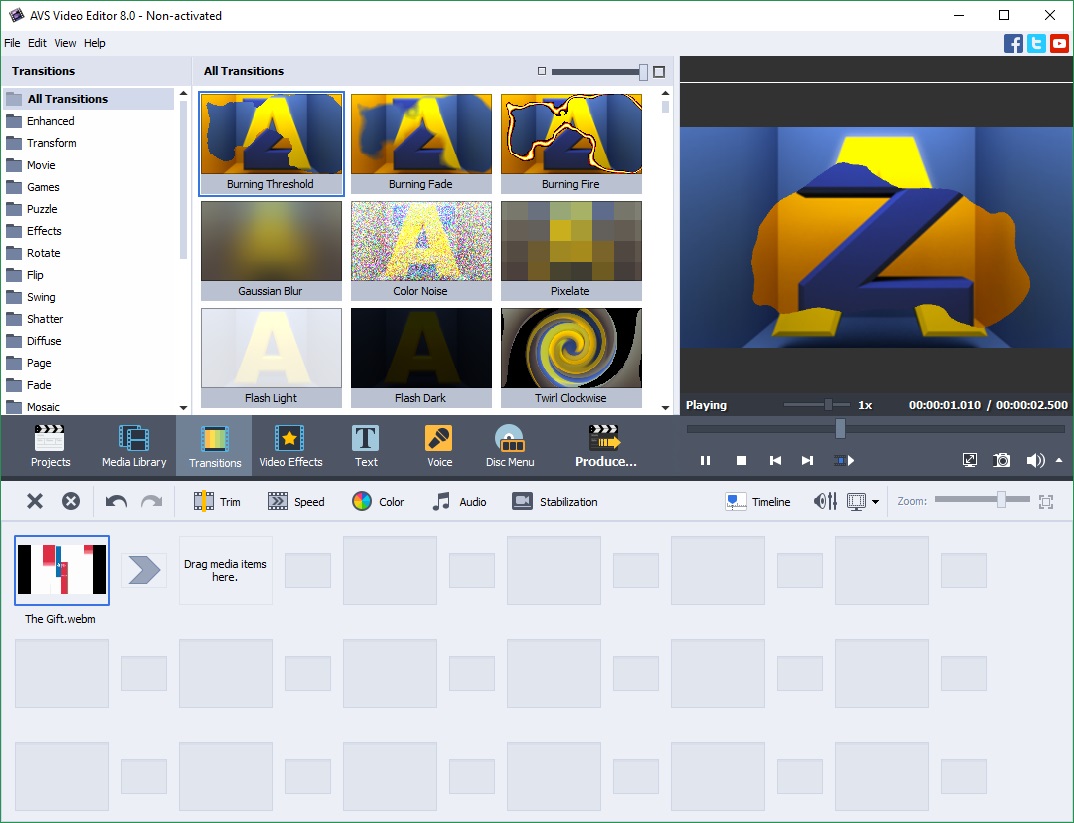Mute the preview volume
1074x823 pixels.
coord(1035,460)
